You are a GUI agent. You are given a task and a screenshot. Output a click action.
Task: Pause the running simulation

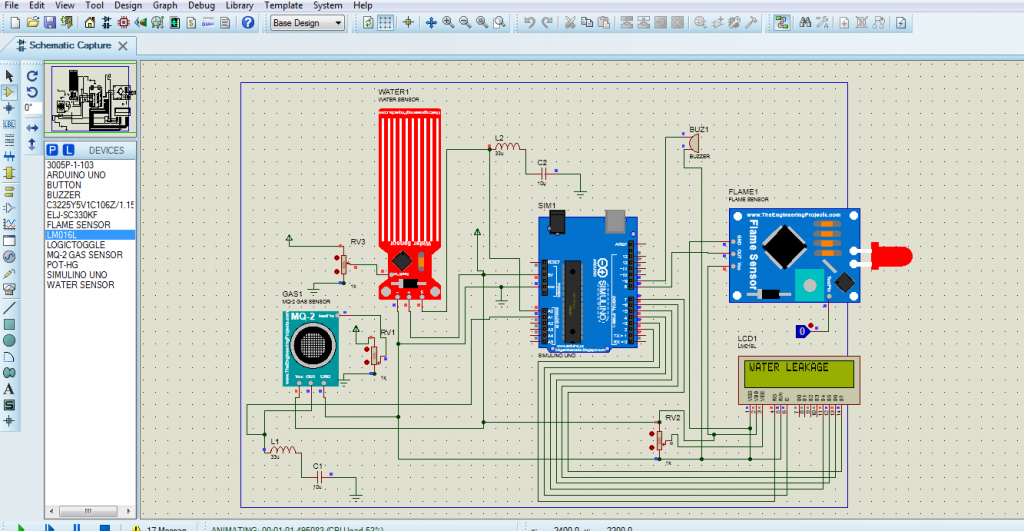[x=76, y=527]
